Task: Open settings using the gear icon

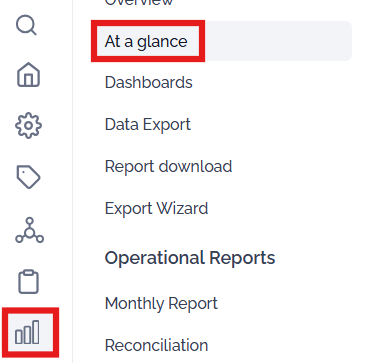Action: (x=28, y=125)
